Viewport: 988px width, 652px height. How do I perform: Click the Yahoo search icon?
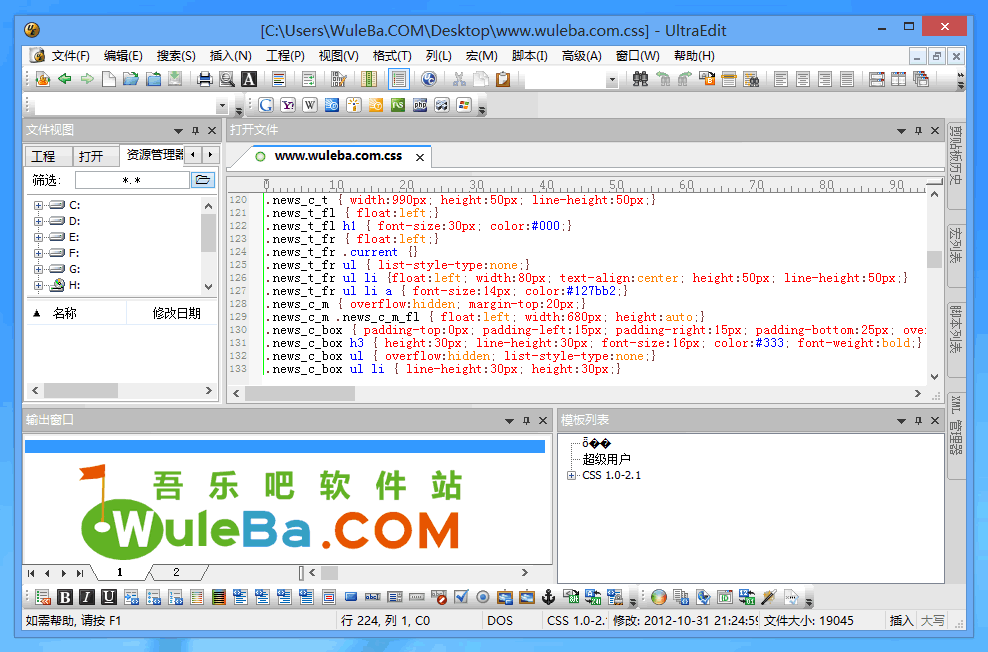click(288, 105)
